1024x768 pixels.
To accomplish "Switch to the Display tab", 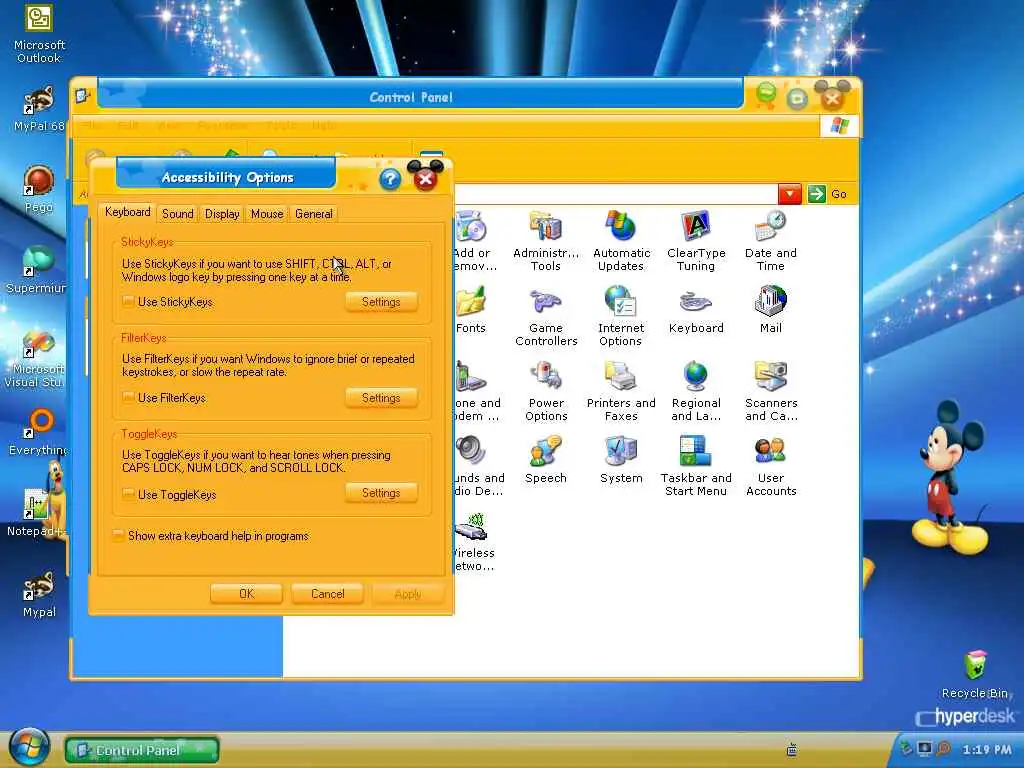I will coord(222,214).
